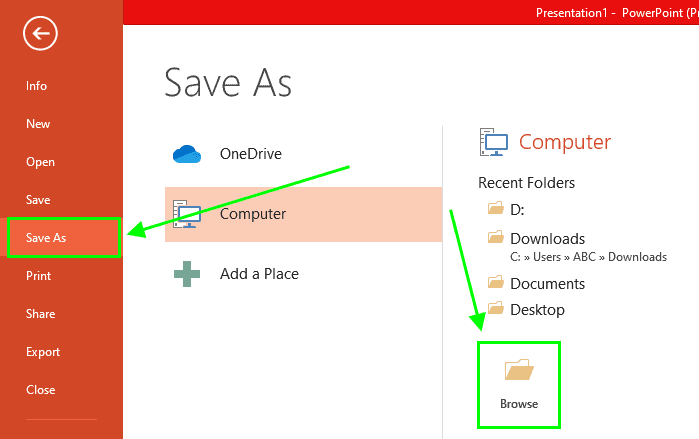699x439 pixels.
Task: Open the Export options
Action: click(x=43, y=352)
